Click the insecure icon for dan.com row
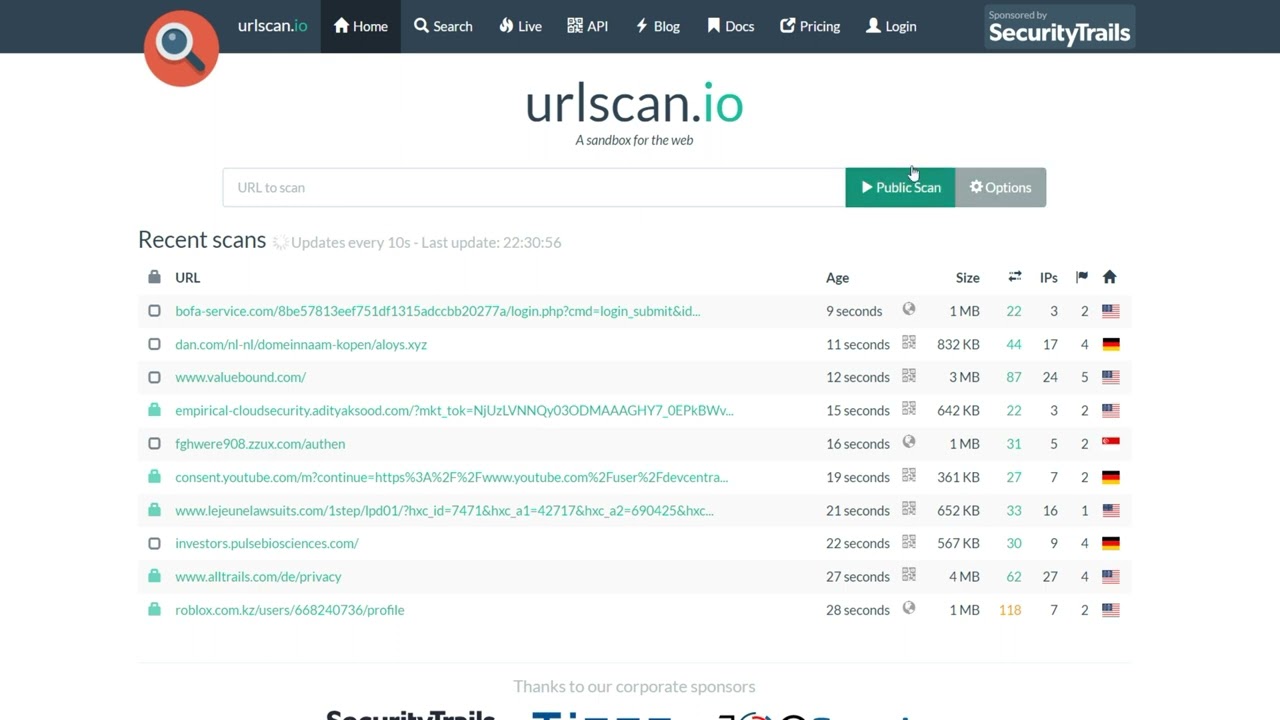1280x720 pixels. tap(154, 344)
